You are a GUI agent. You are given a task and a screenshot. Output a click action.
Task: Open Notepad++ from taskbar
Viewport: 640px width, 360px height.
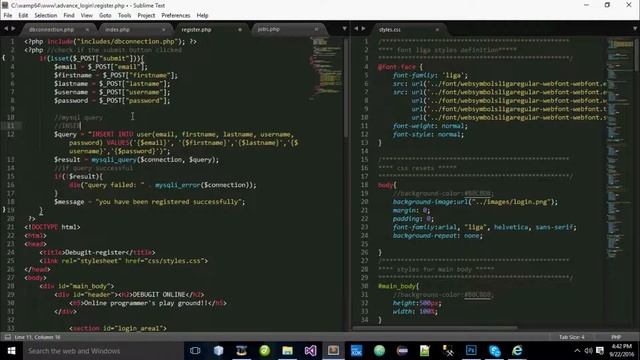point(425,351)
